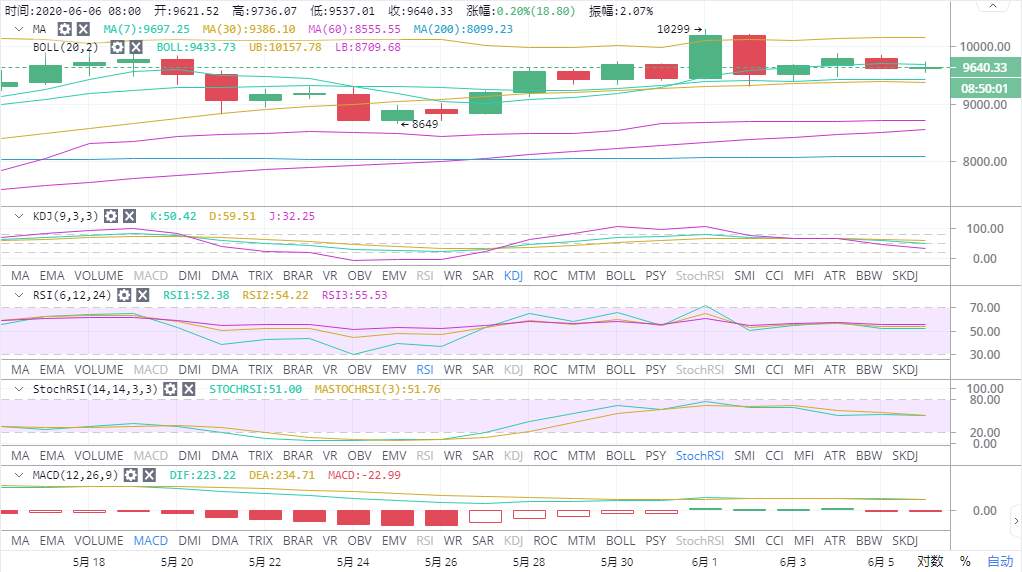Toggle 对数 logarithmic scale
The height and width of the screenshot is (572, 1022).
pos(930,561)
